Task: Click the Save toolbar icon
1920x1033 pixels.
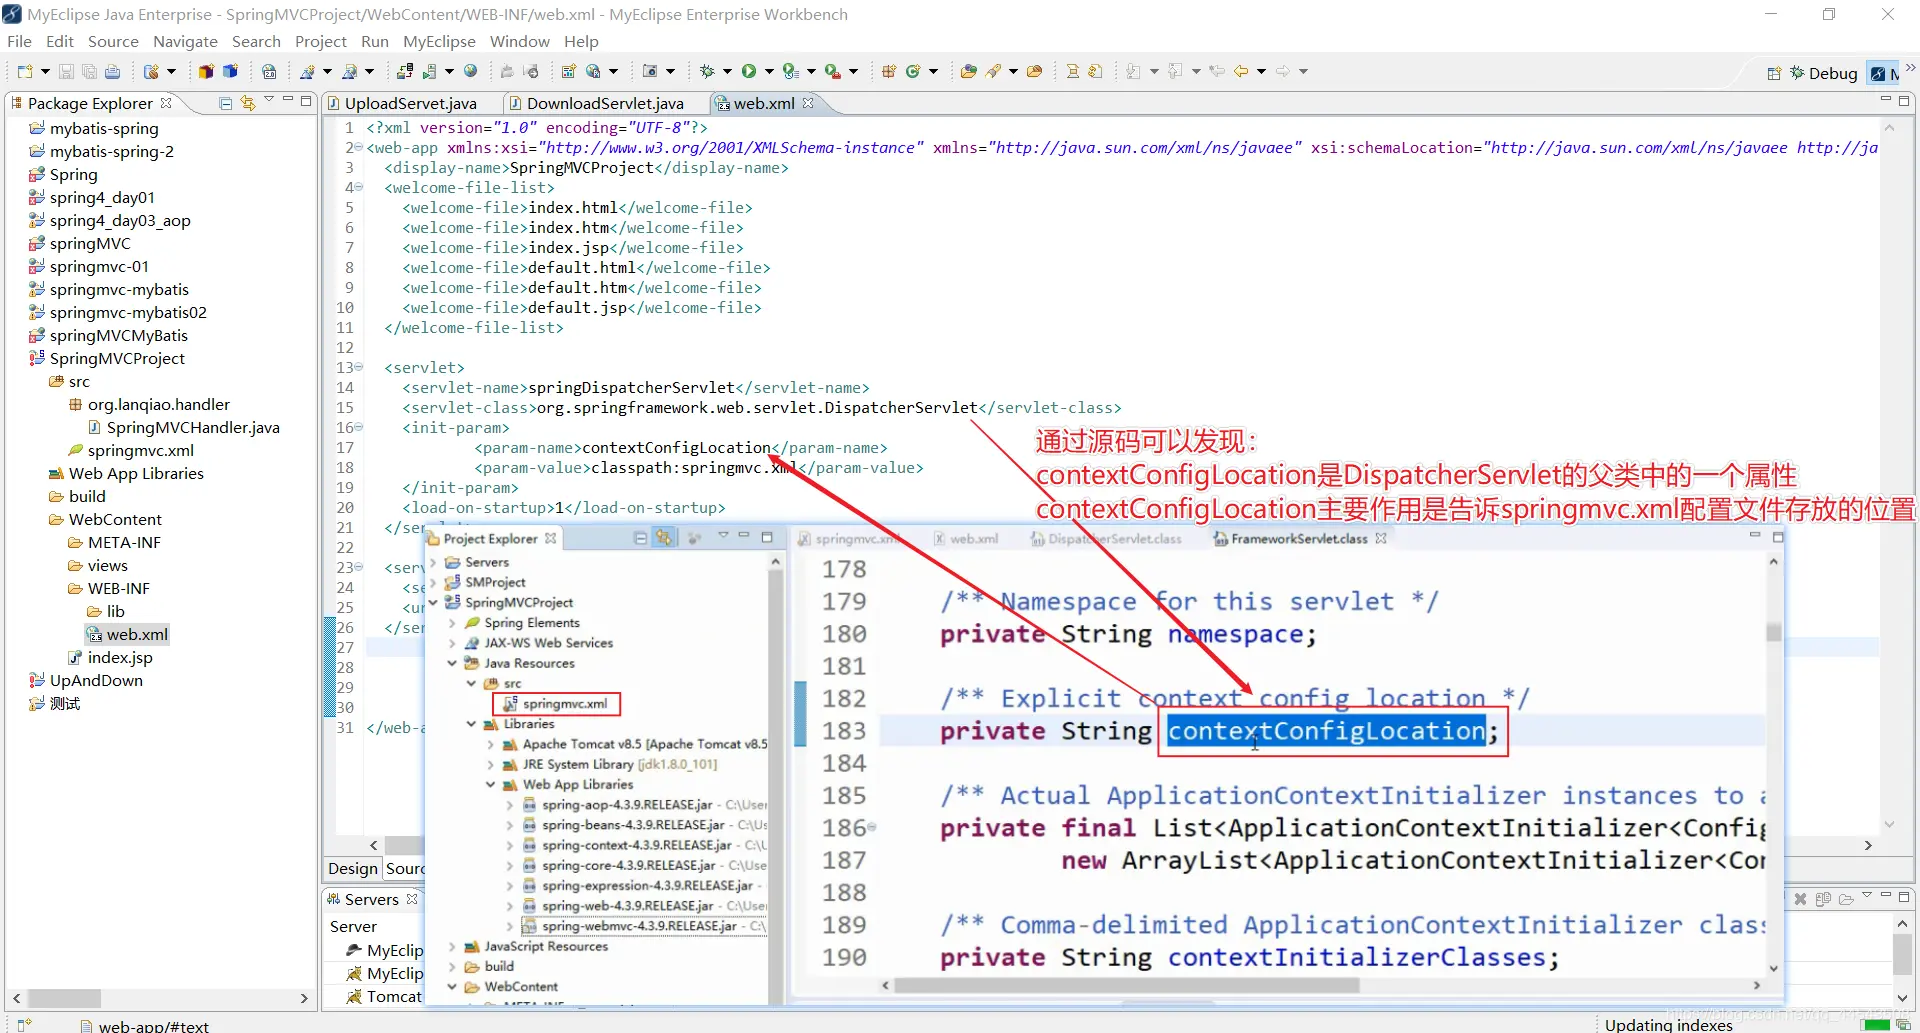Action: (66, 71)
